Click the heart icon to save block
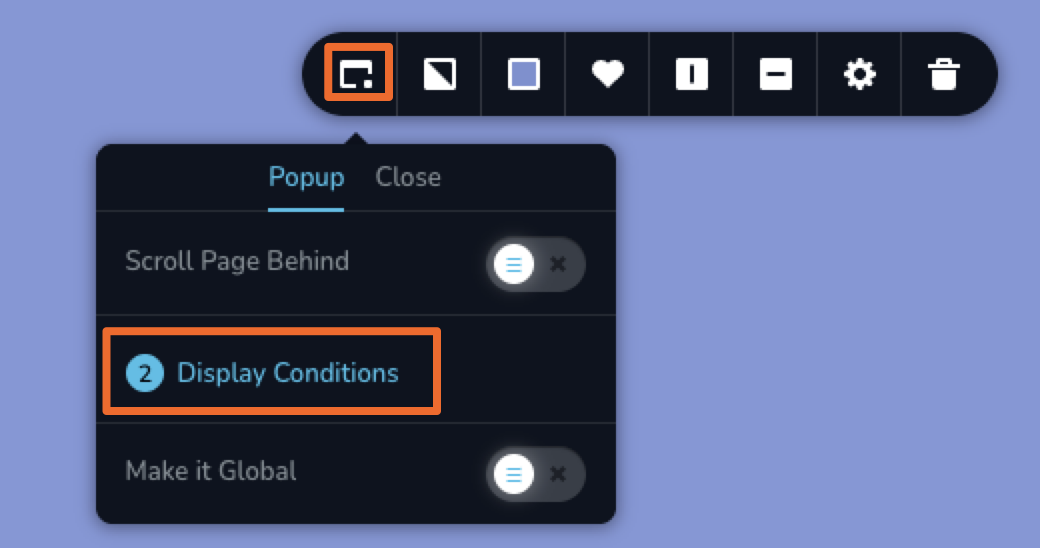 [x=608, y=73]
